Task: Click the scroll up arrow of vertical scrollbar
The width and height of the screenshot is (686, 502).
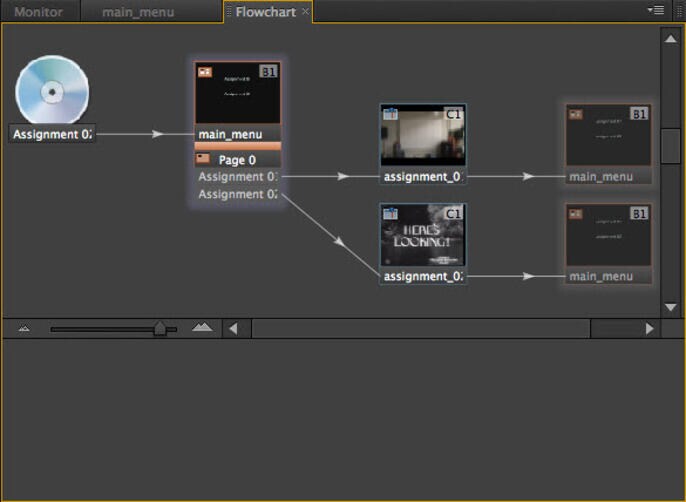Action: point(670,38)
